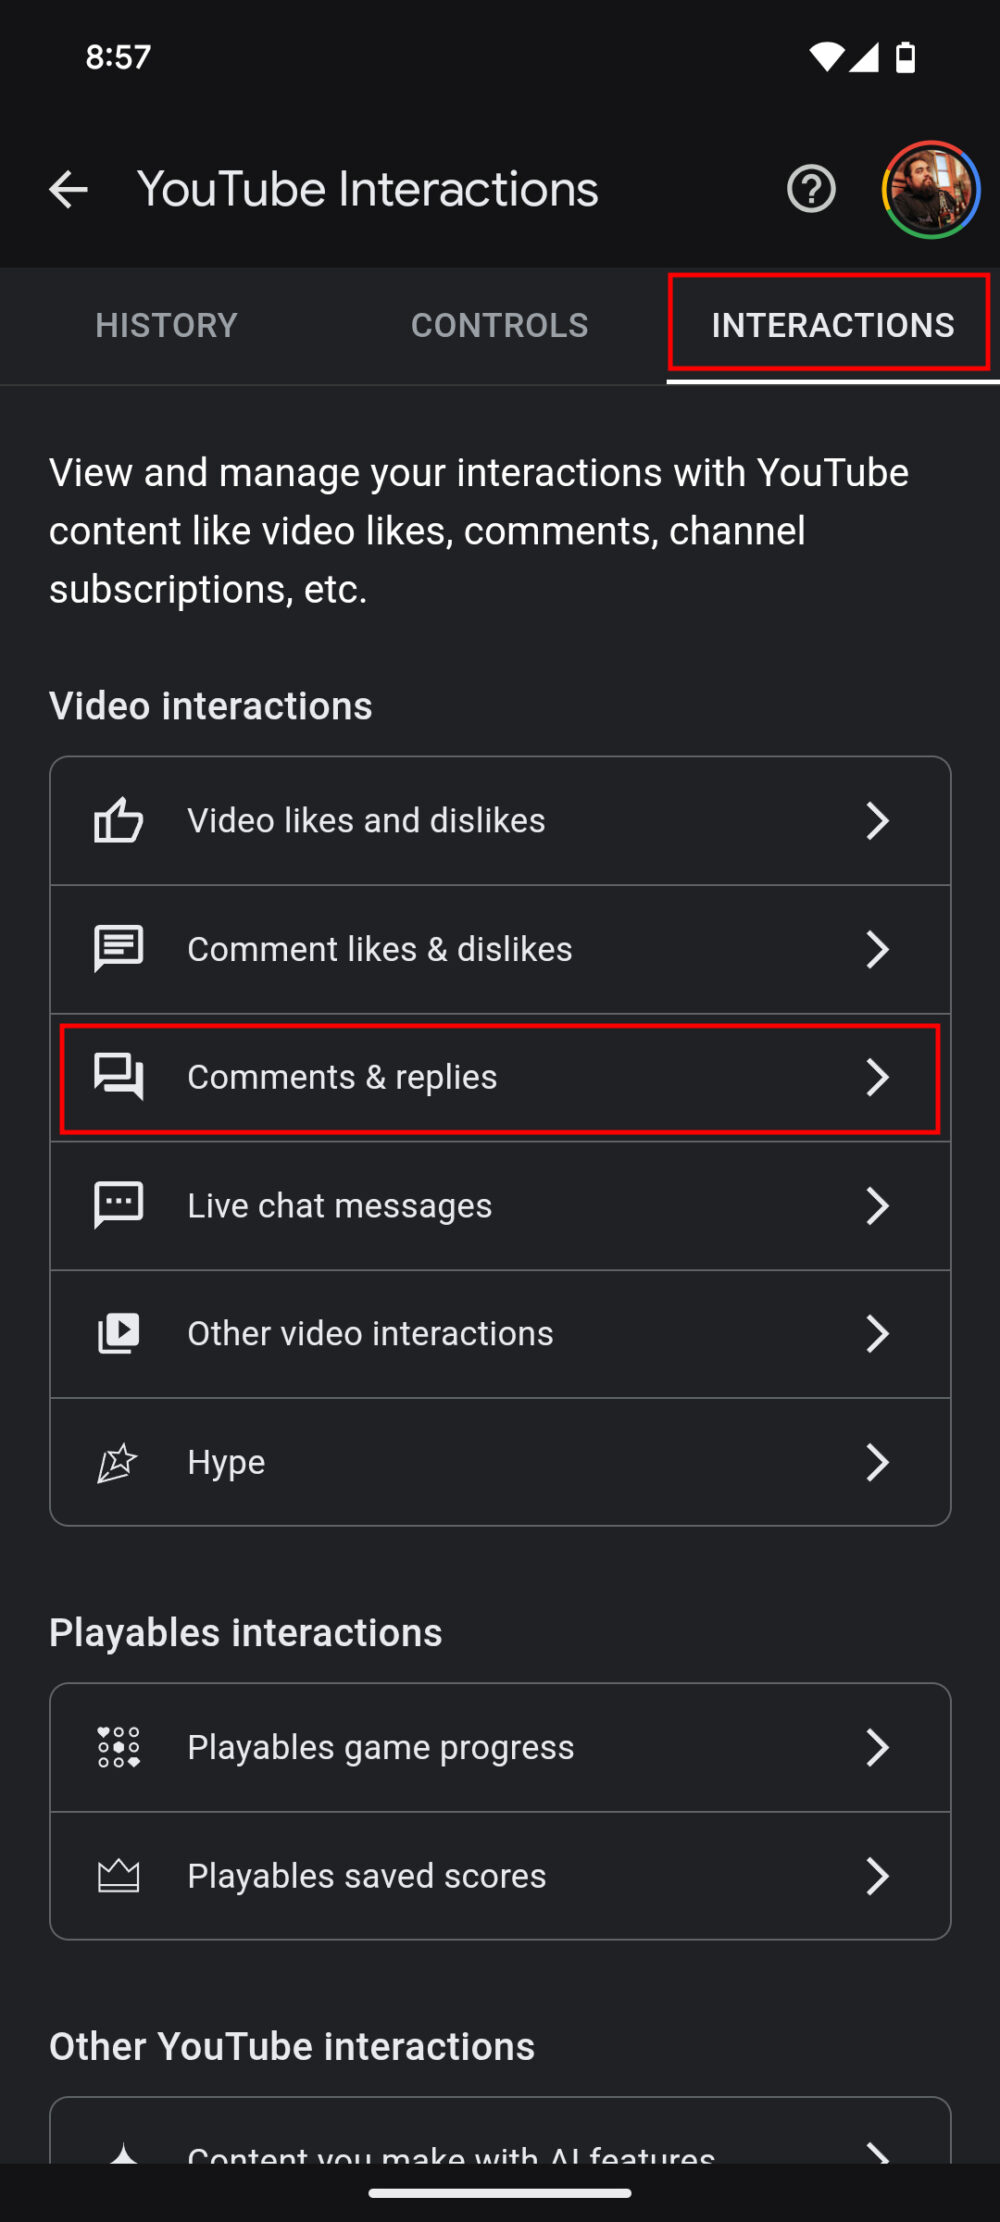Tap the Video likes and dislikes thumbs-up icon
The width and height of the screenshot is (1000, 2222).
point(117,820)
